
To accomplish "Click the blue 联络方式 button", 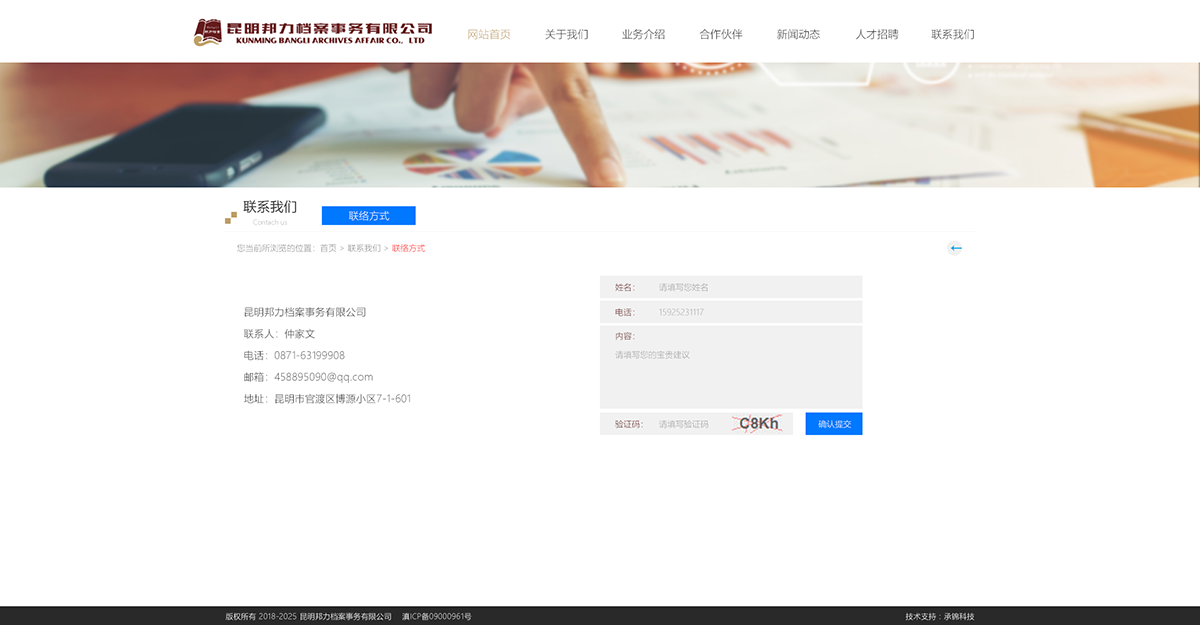I will pos(368,215).
